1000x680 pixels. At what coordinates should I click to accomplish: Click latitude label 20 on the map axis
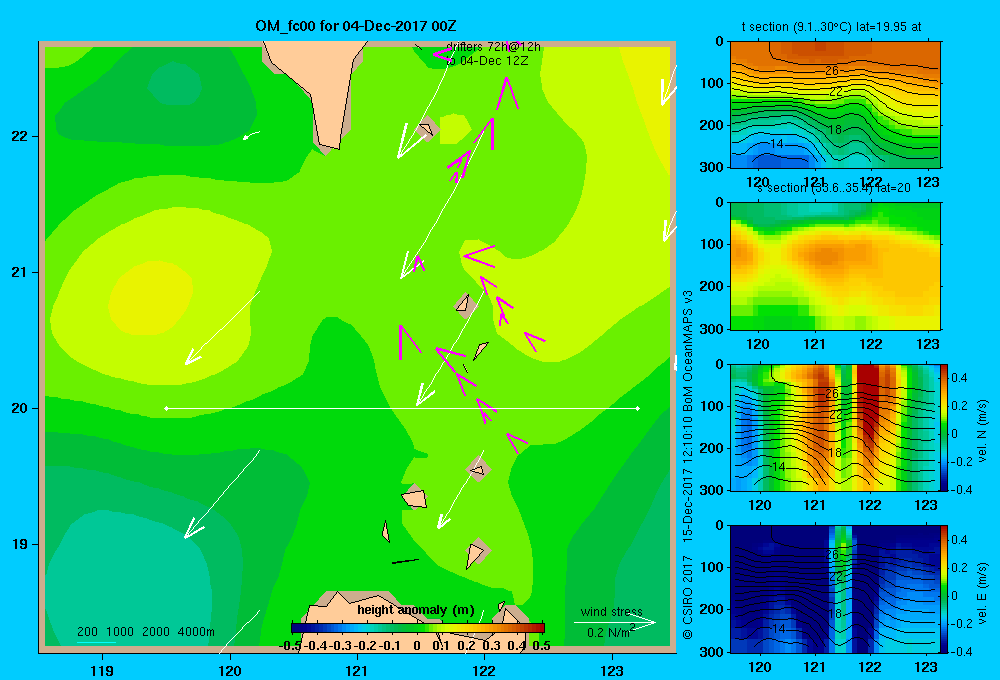coord(20,408)
